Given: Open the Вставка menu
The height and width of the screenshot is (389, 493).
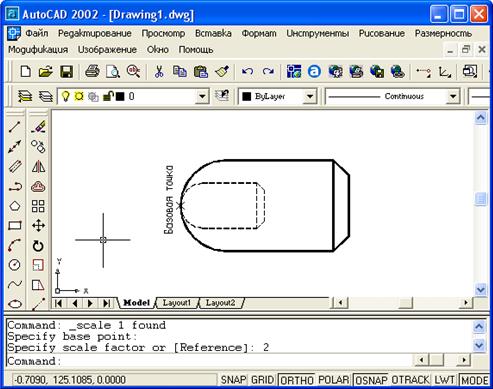Looking at the screenshot, I should (213, 33).
